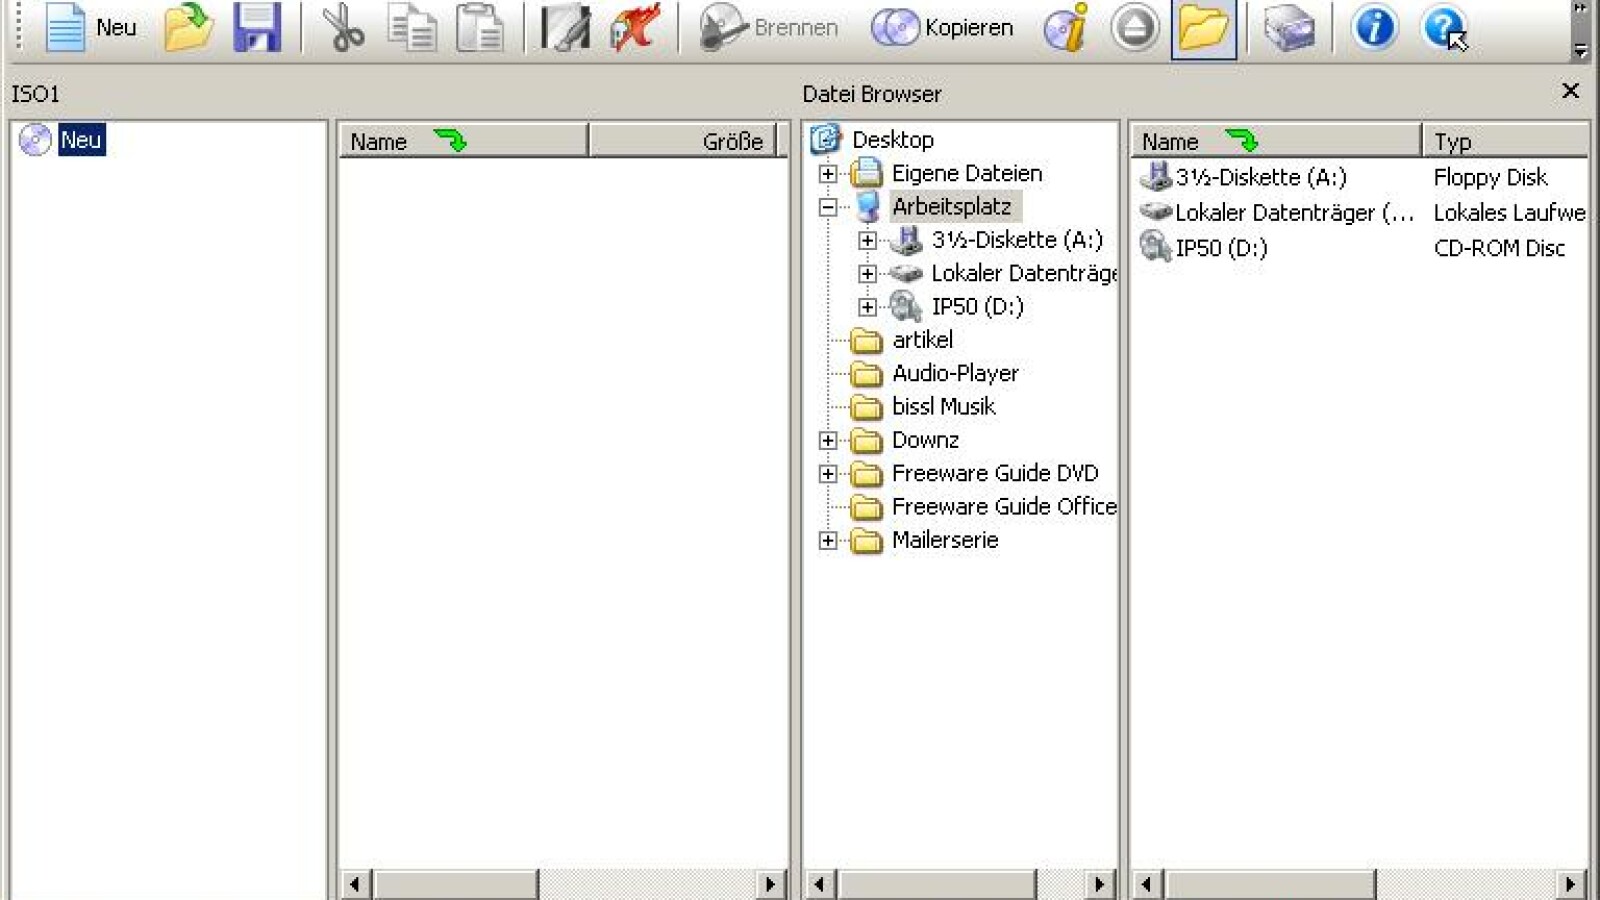Open the help question mark icon
The height and width of the screenshot is (900, 1600).
pyautogui.click(x=1444, y=28)
